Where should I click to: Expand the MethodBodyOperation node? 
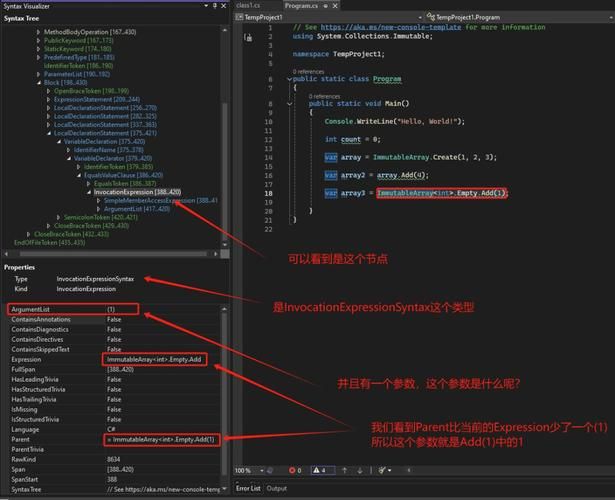tap(39, 32)
